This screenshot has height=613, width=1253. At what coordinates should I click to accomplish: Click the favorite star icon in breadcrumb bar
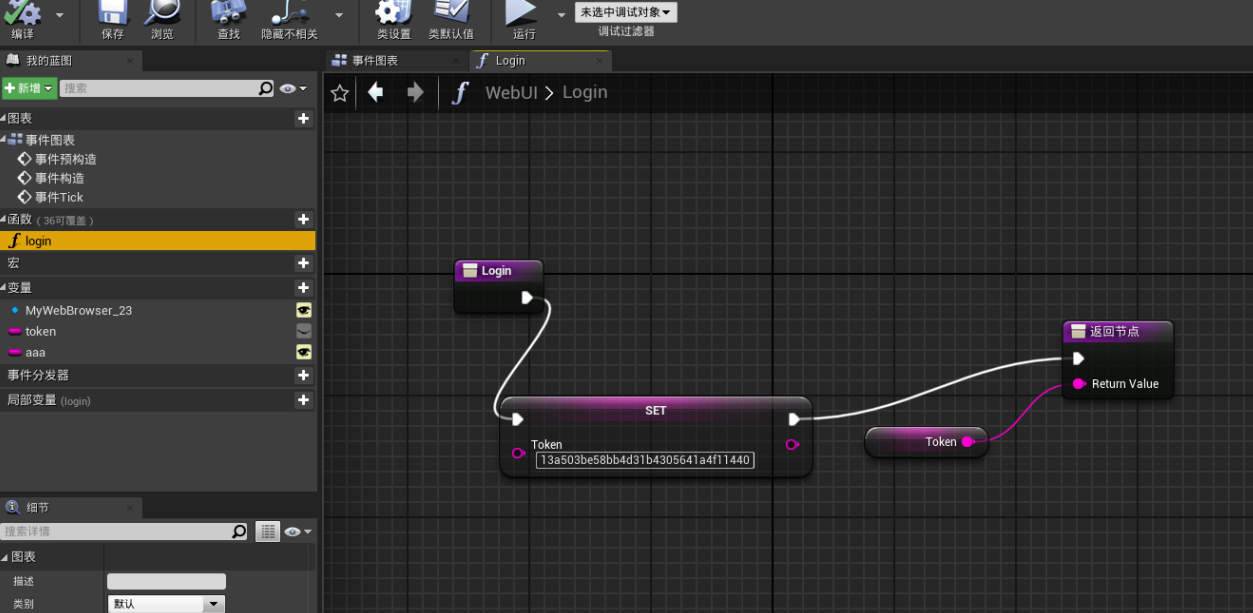coord(340,93)
